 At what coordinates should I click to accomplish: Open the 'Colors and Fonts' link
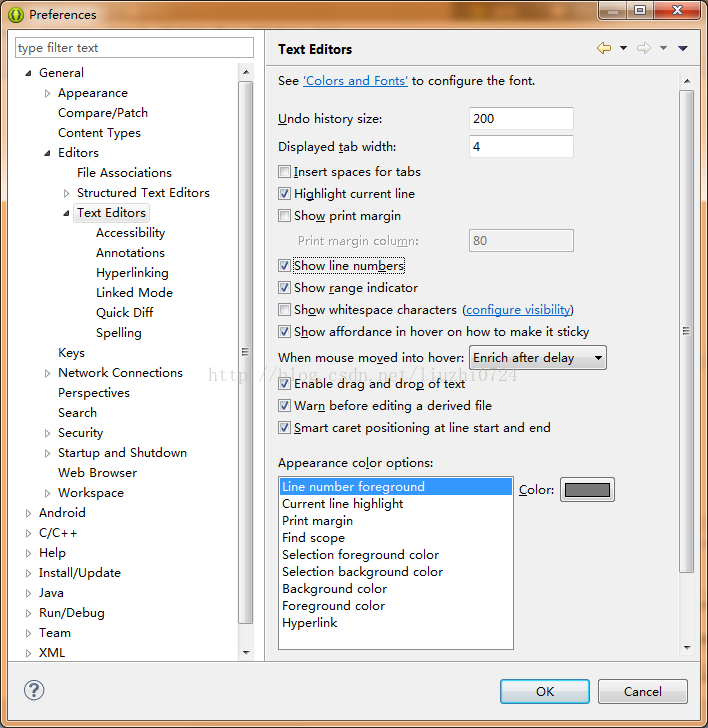[355, 81]
